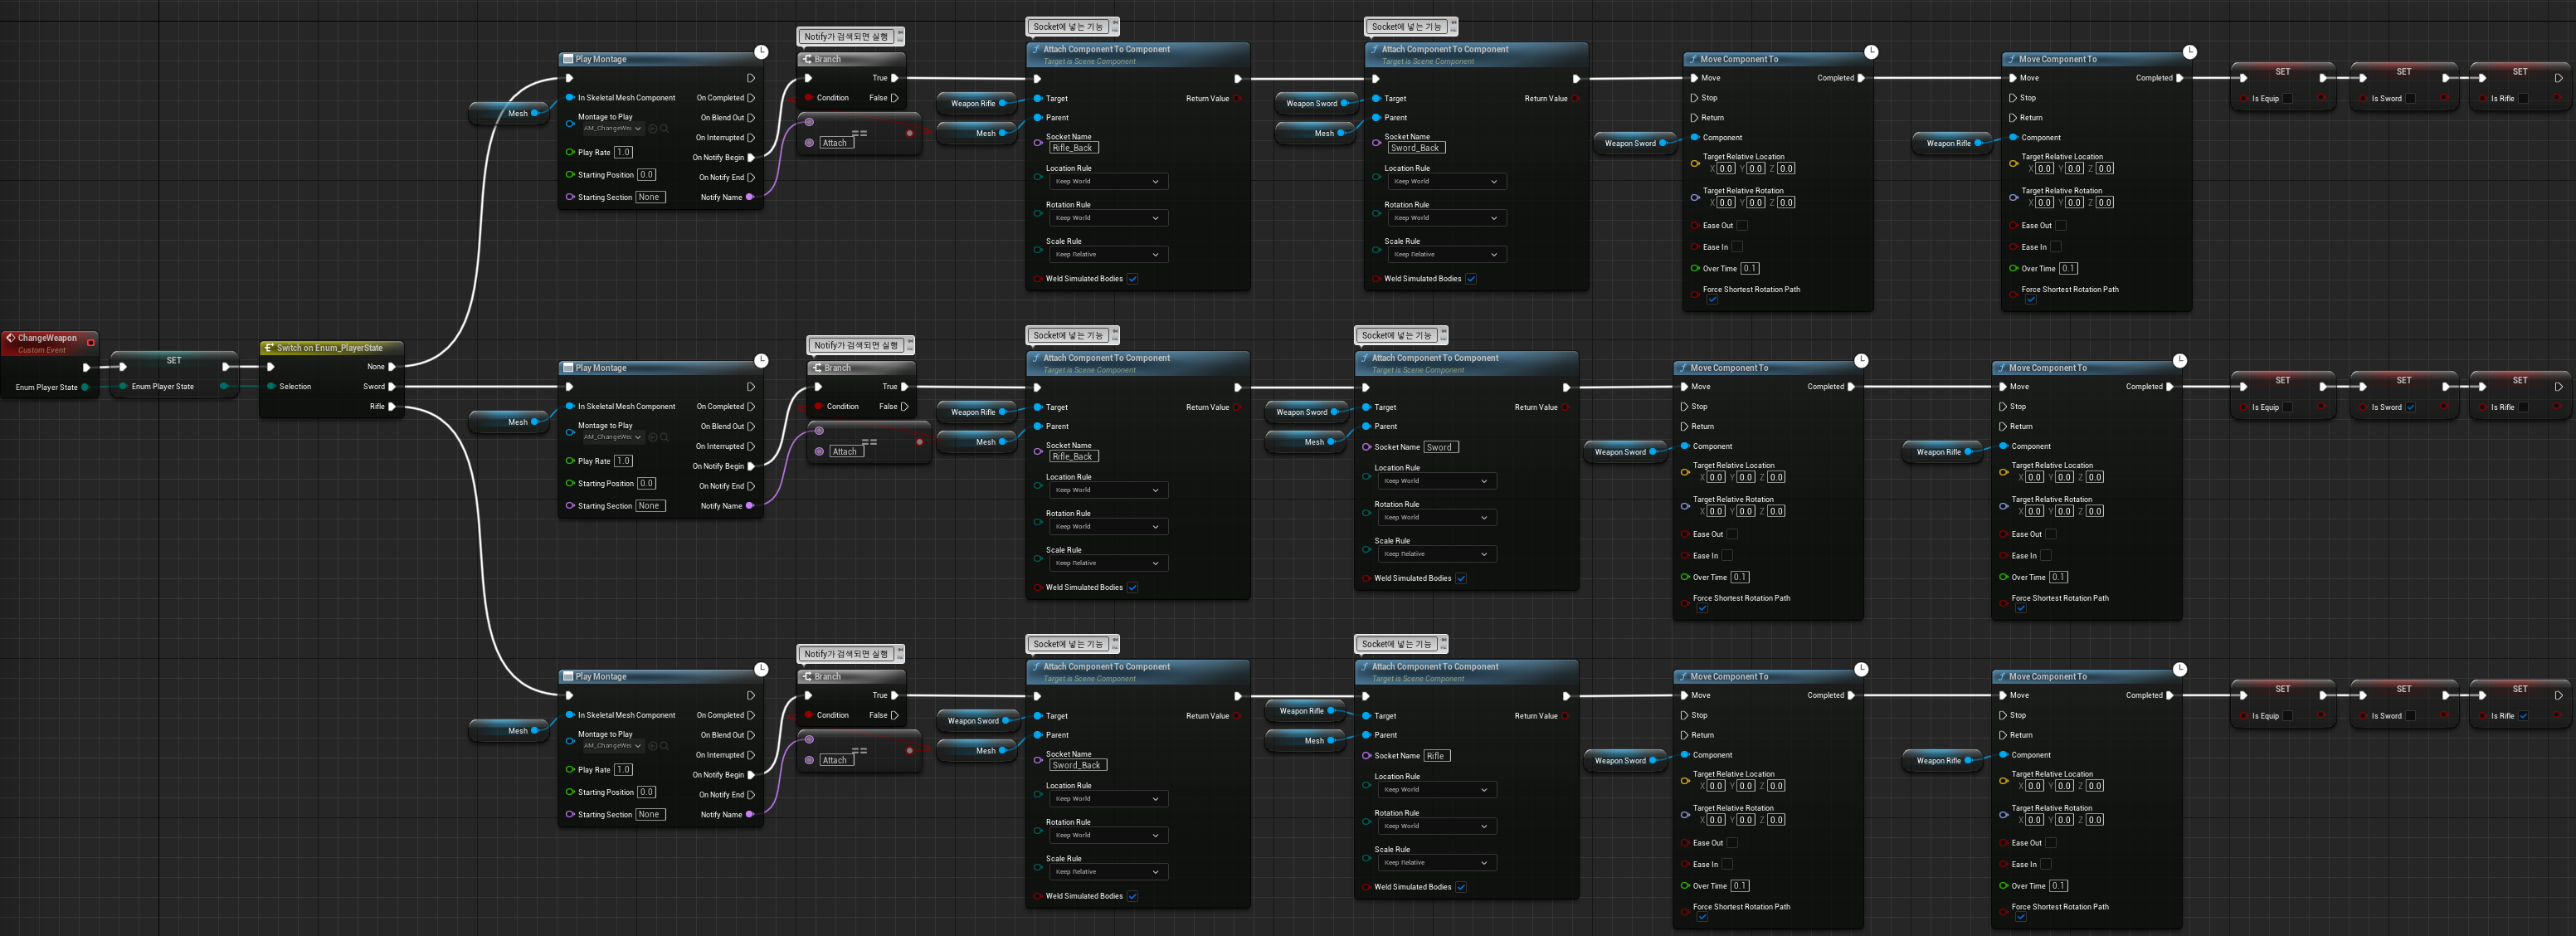This screenshot has width=2576, height=936.
Task: Click Socket Name field containing 'Sword'
Action: pos(1440,447)
